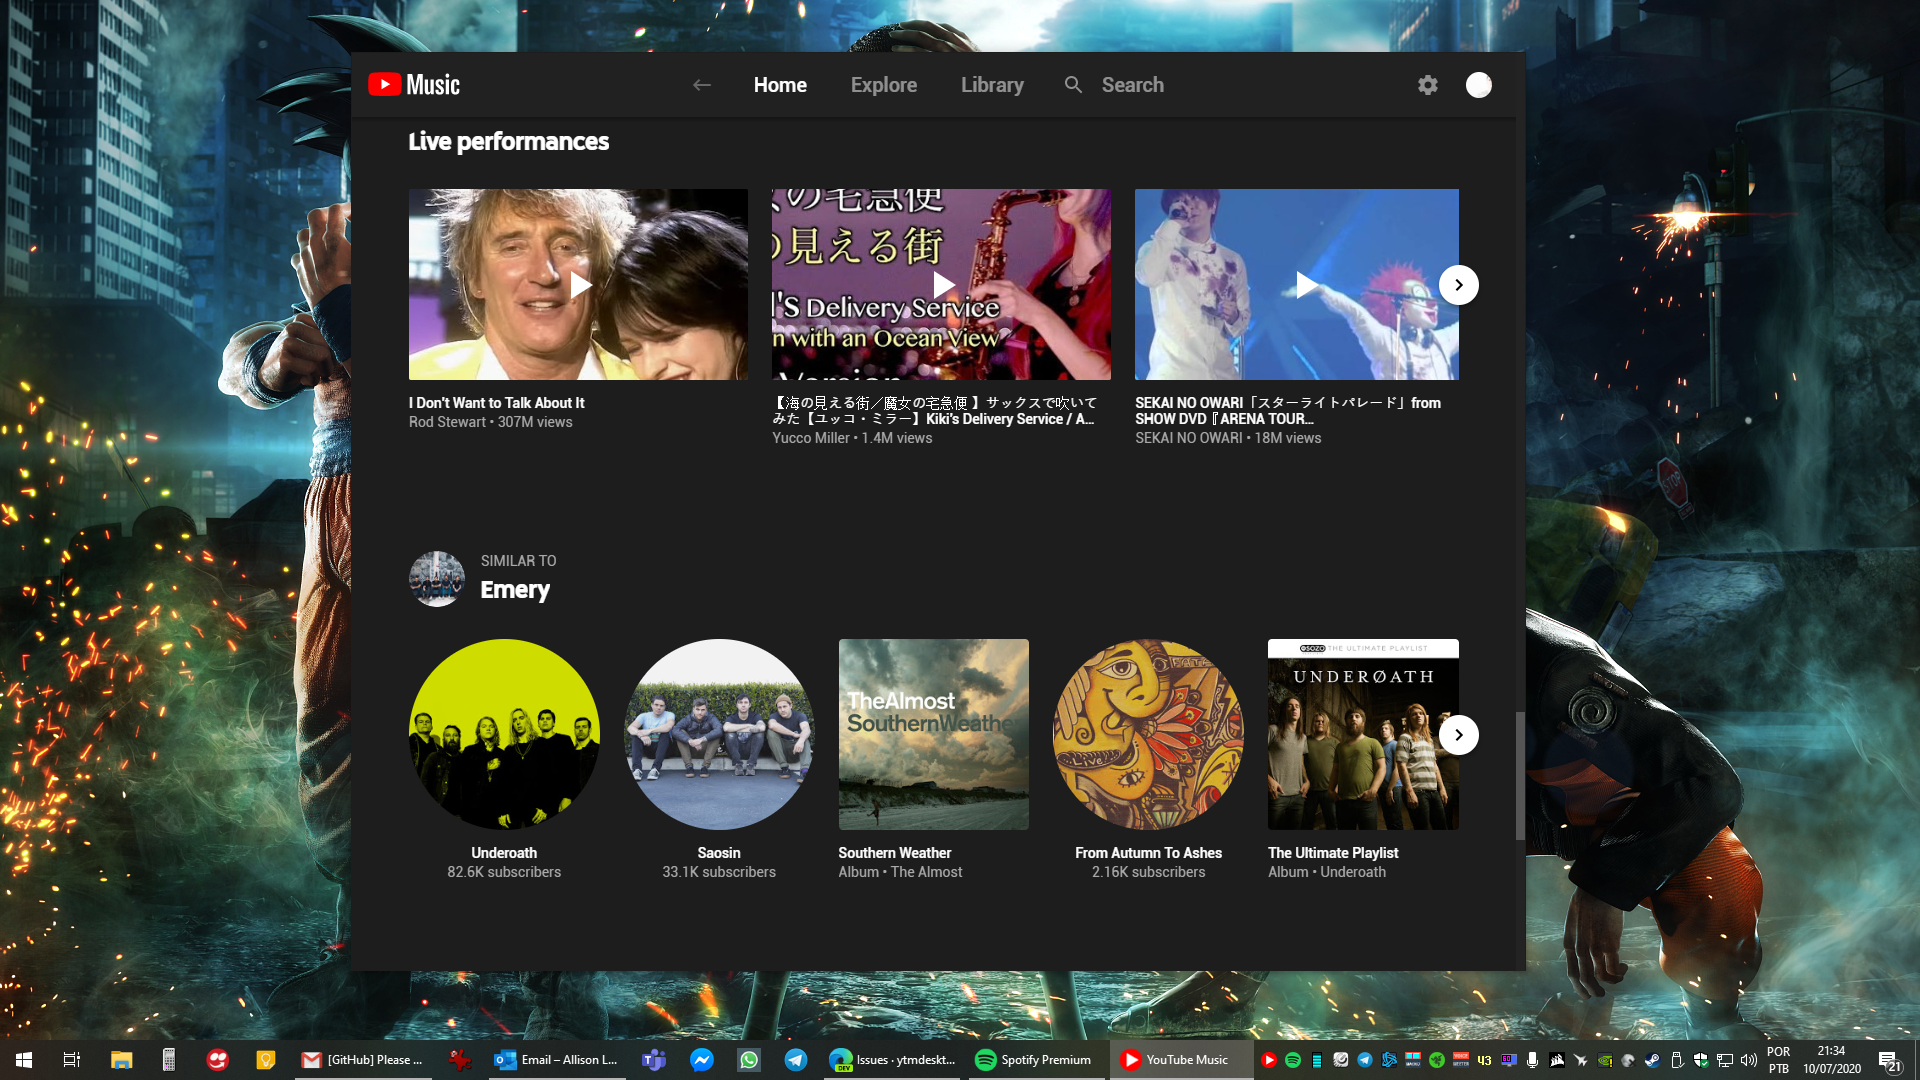
Task: Open the account avatar menu
Action: [1479, 85]
